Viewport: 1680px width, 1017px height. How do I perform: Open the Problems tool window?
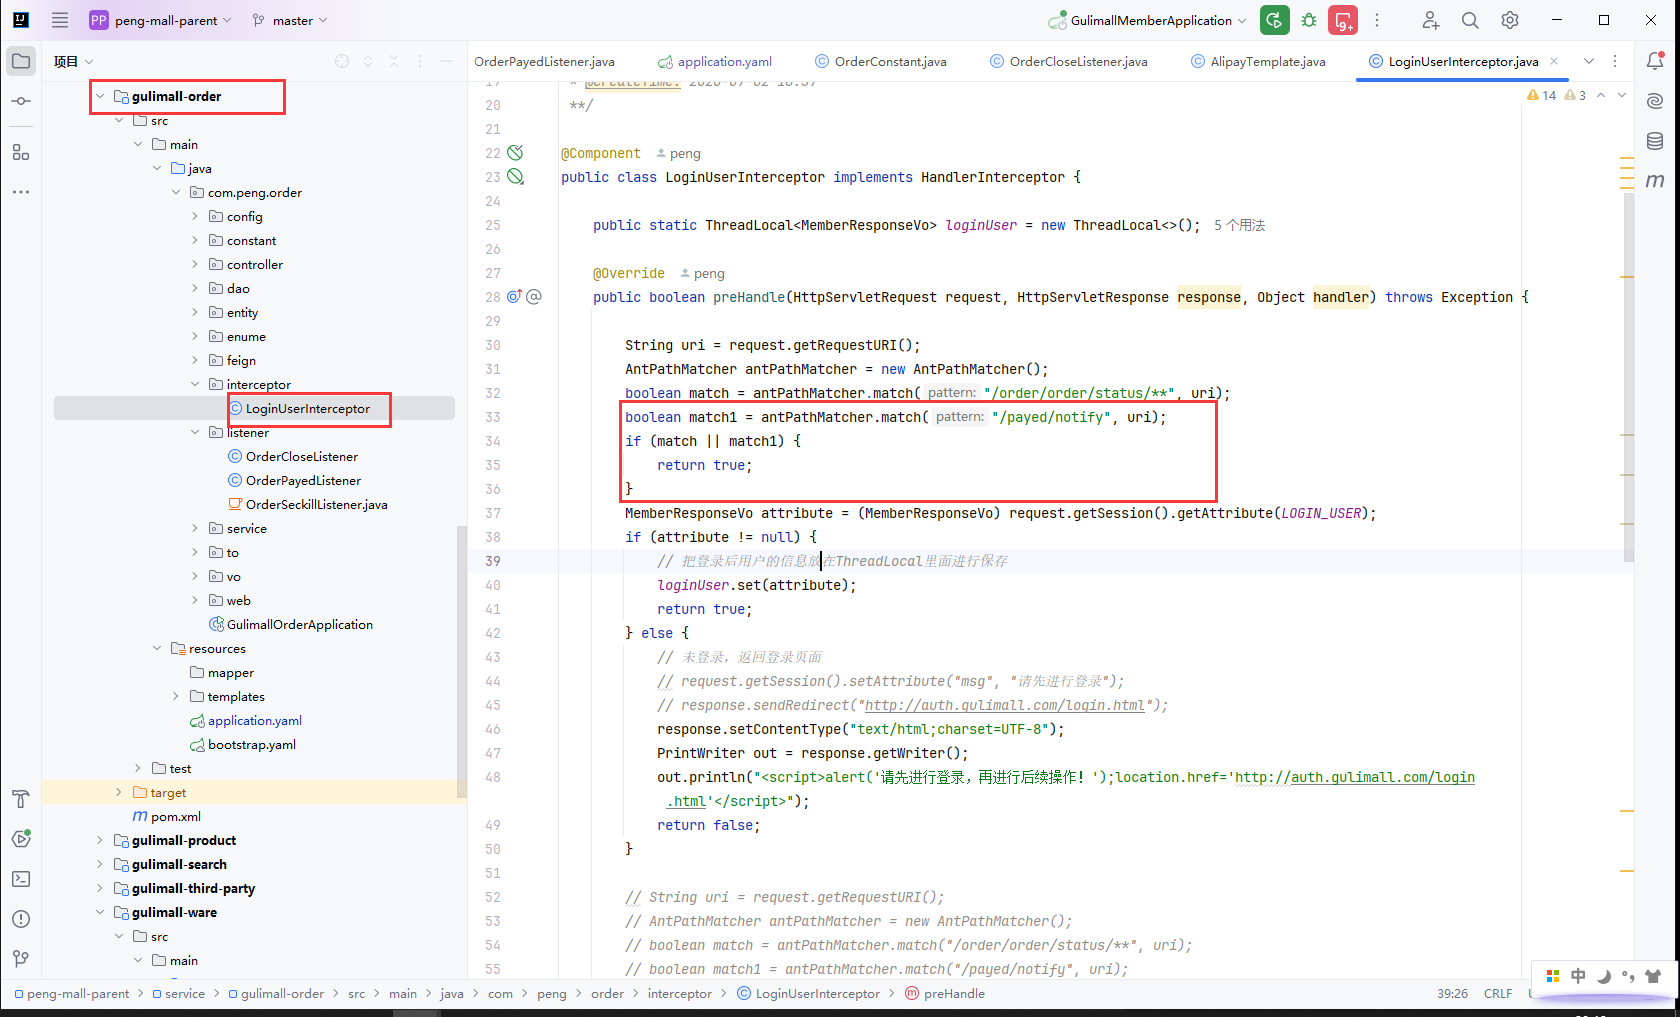(x=21, y=919)
